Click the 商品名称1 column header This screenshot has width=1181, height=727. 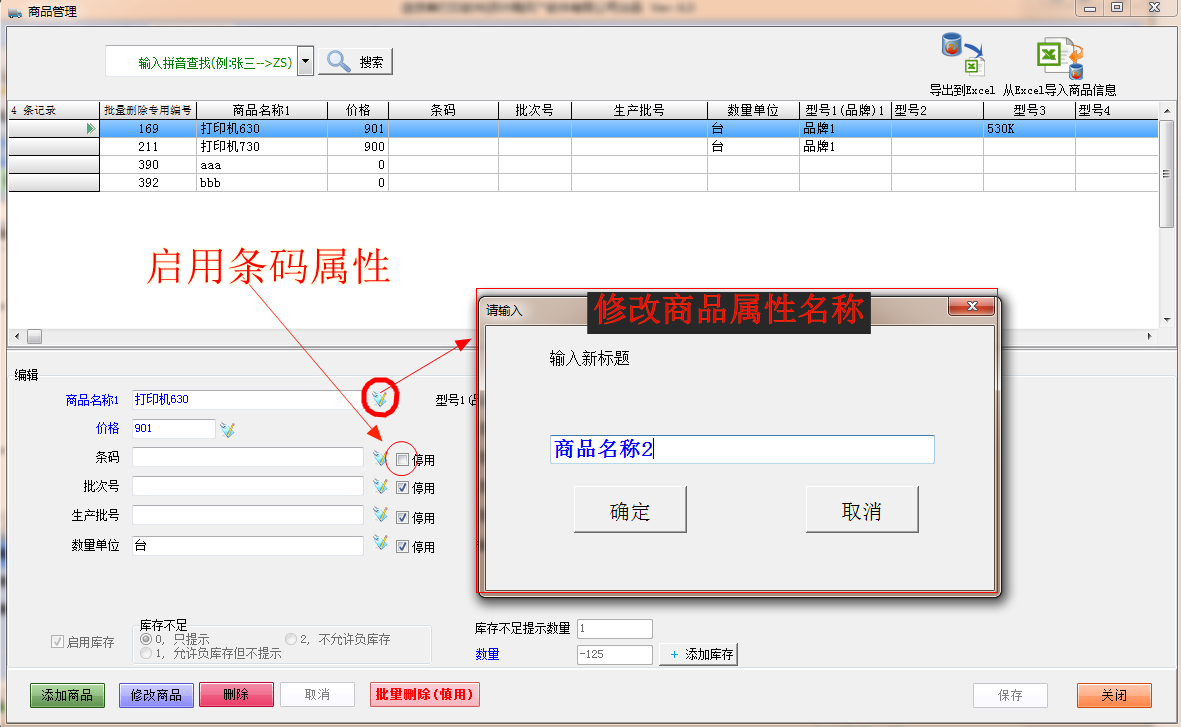coord(261,110)
